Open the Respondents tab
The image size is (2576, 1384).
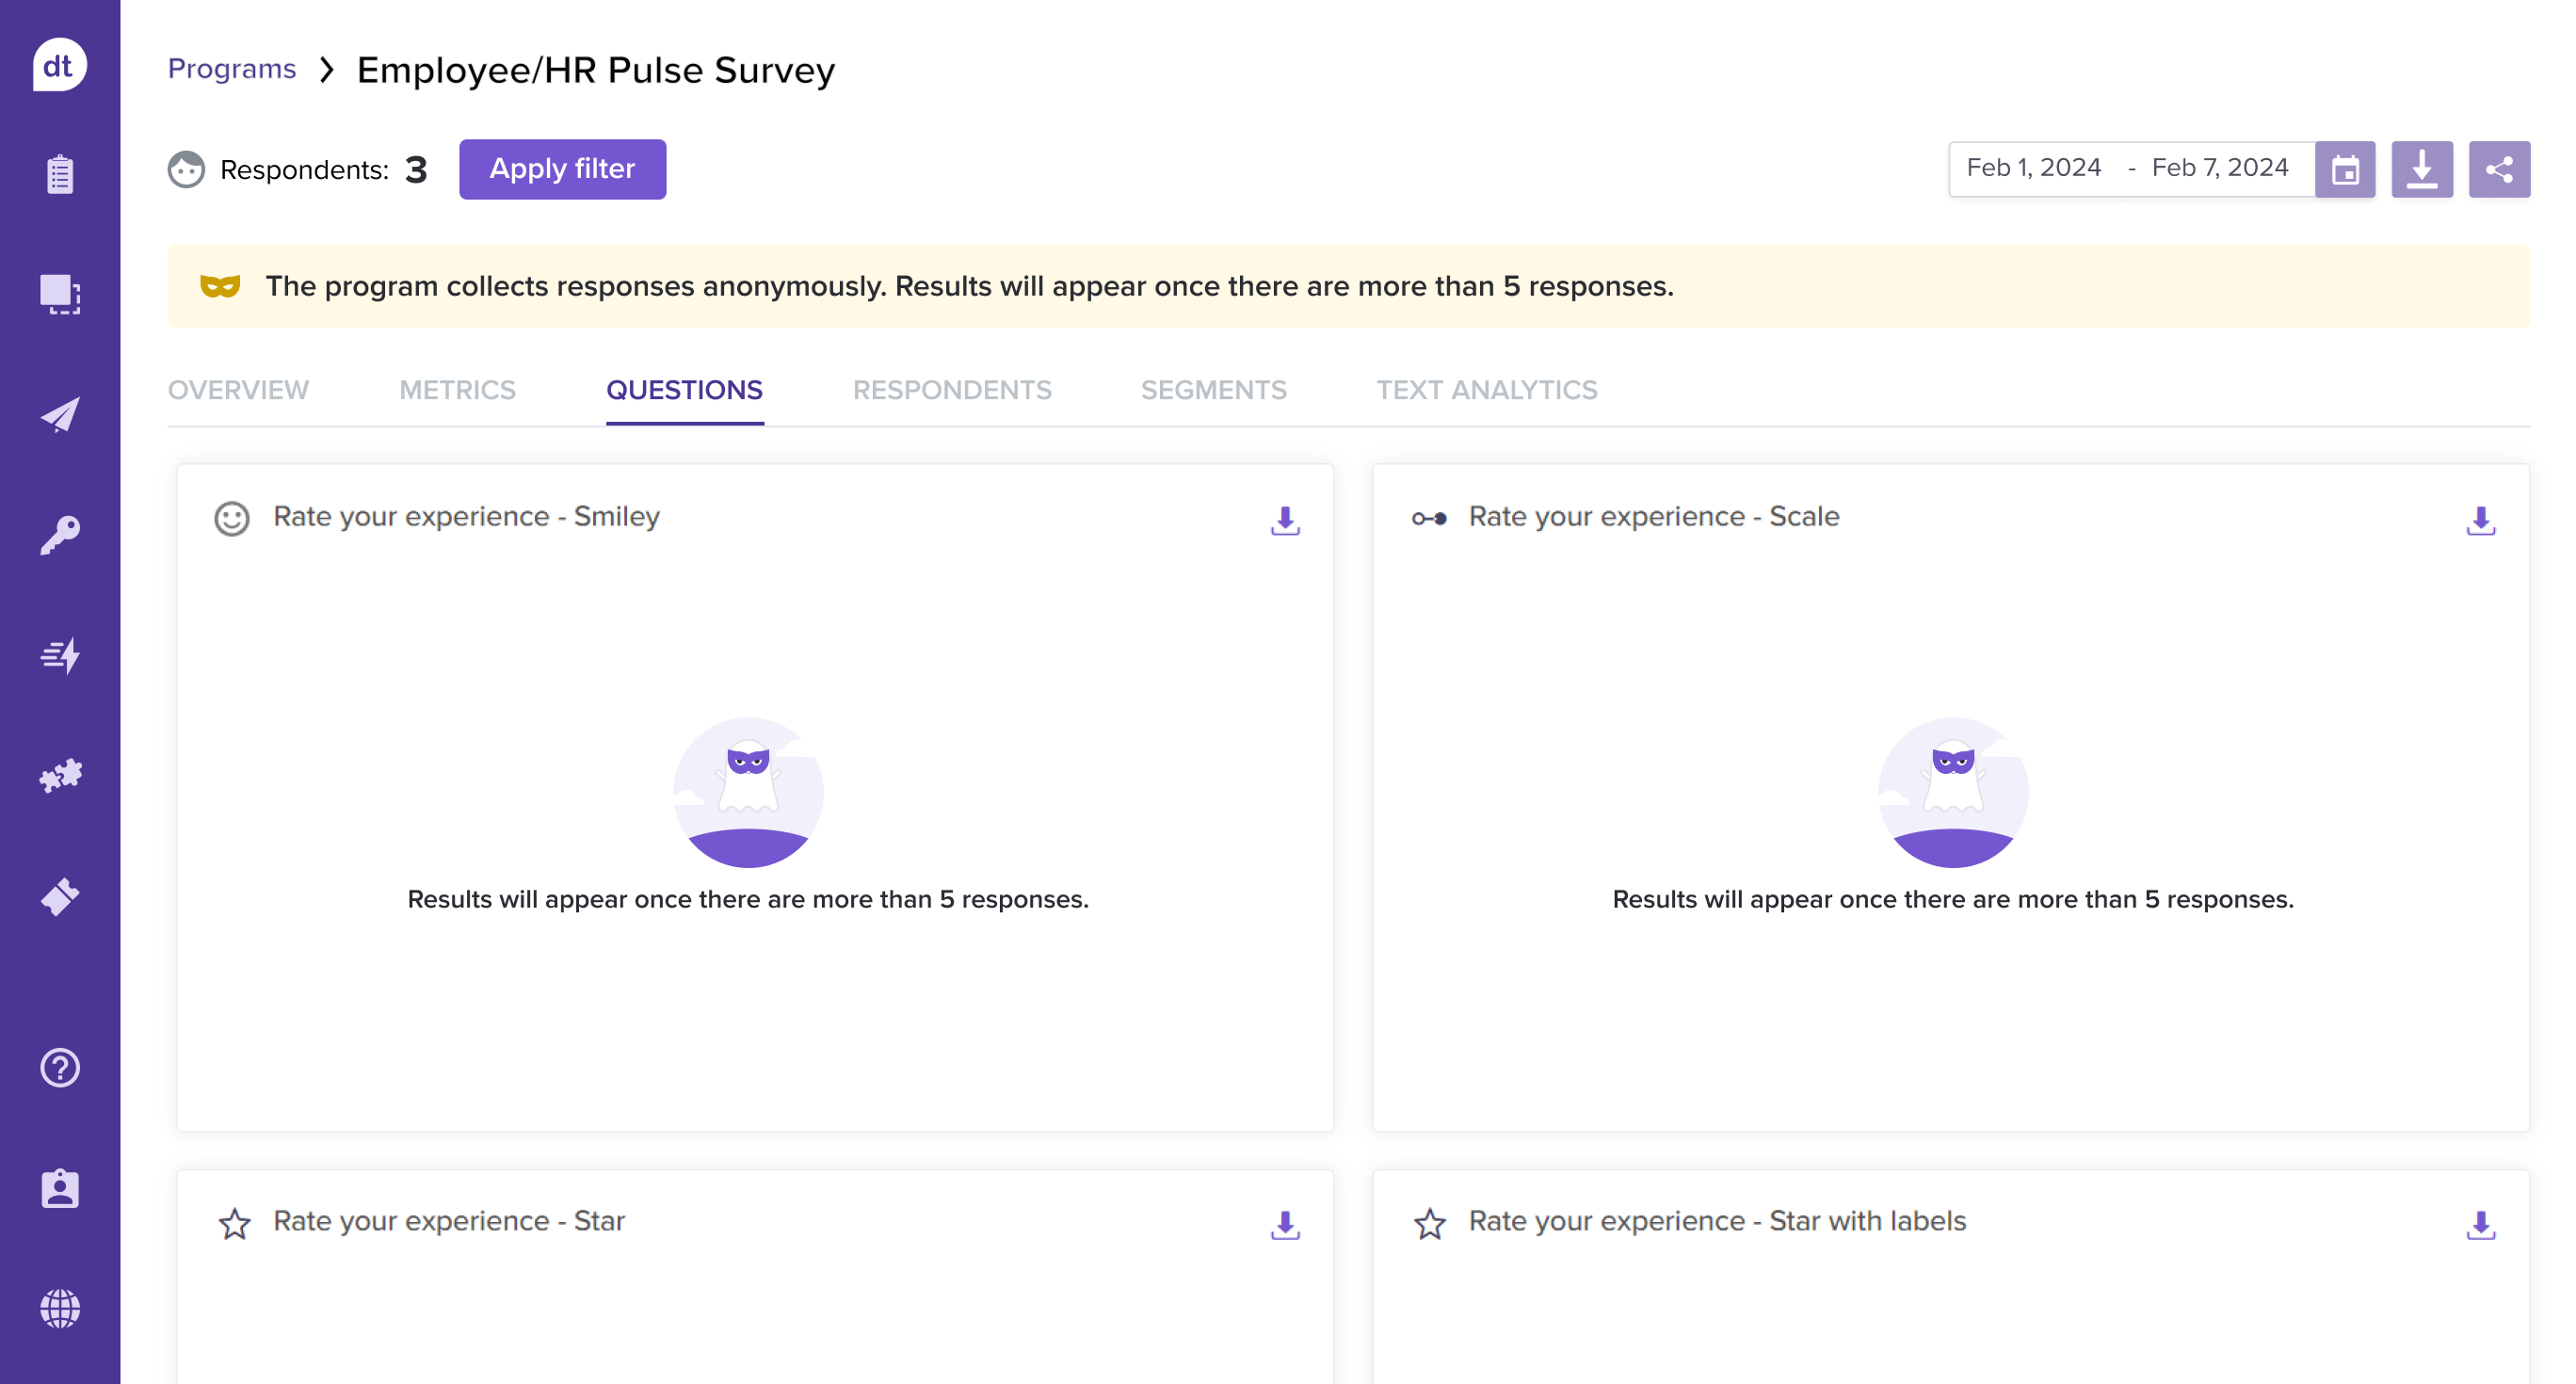951,390
